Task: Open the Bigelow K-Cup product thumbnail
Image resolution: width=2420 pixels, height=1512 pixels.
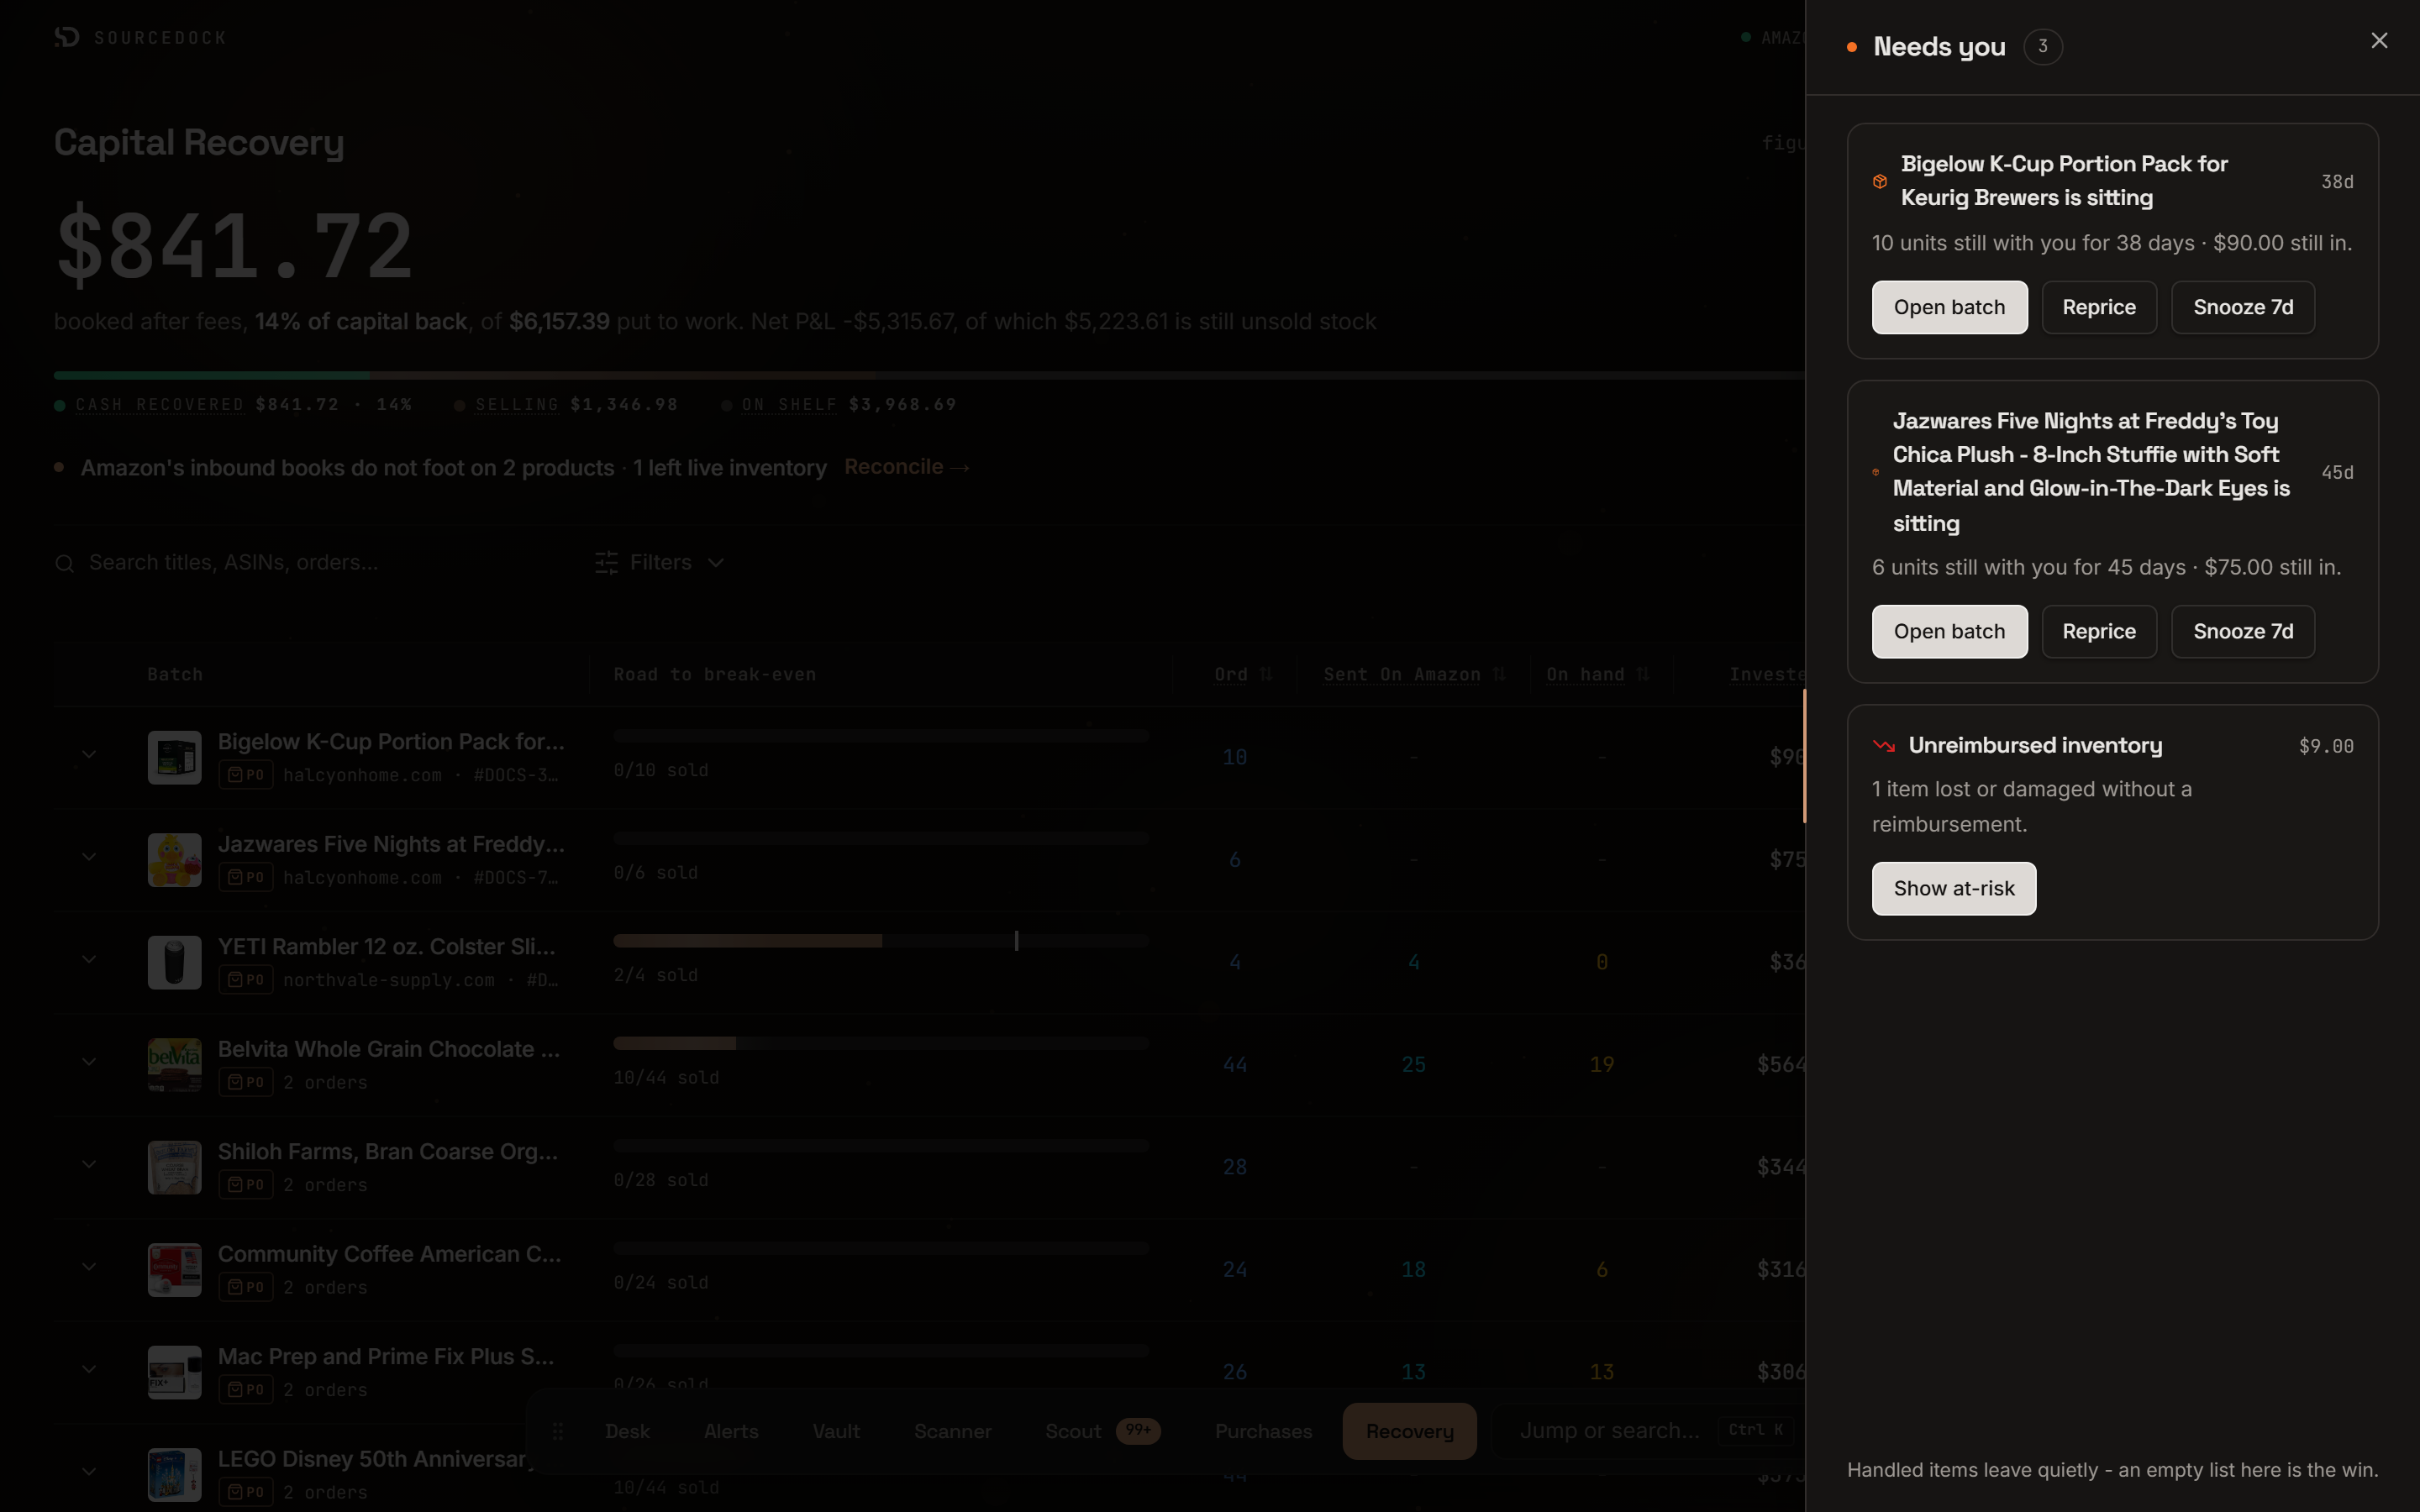Action: click(175, 757)
